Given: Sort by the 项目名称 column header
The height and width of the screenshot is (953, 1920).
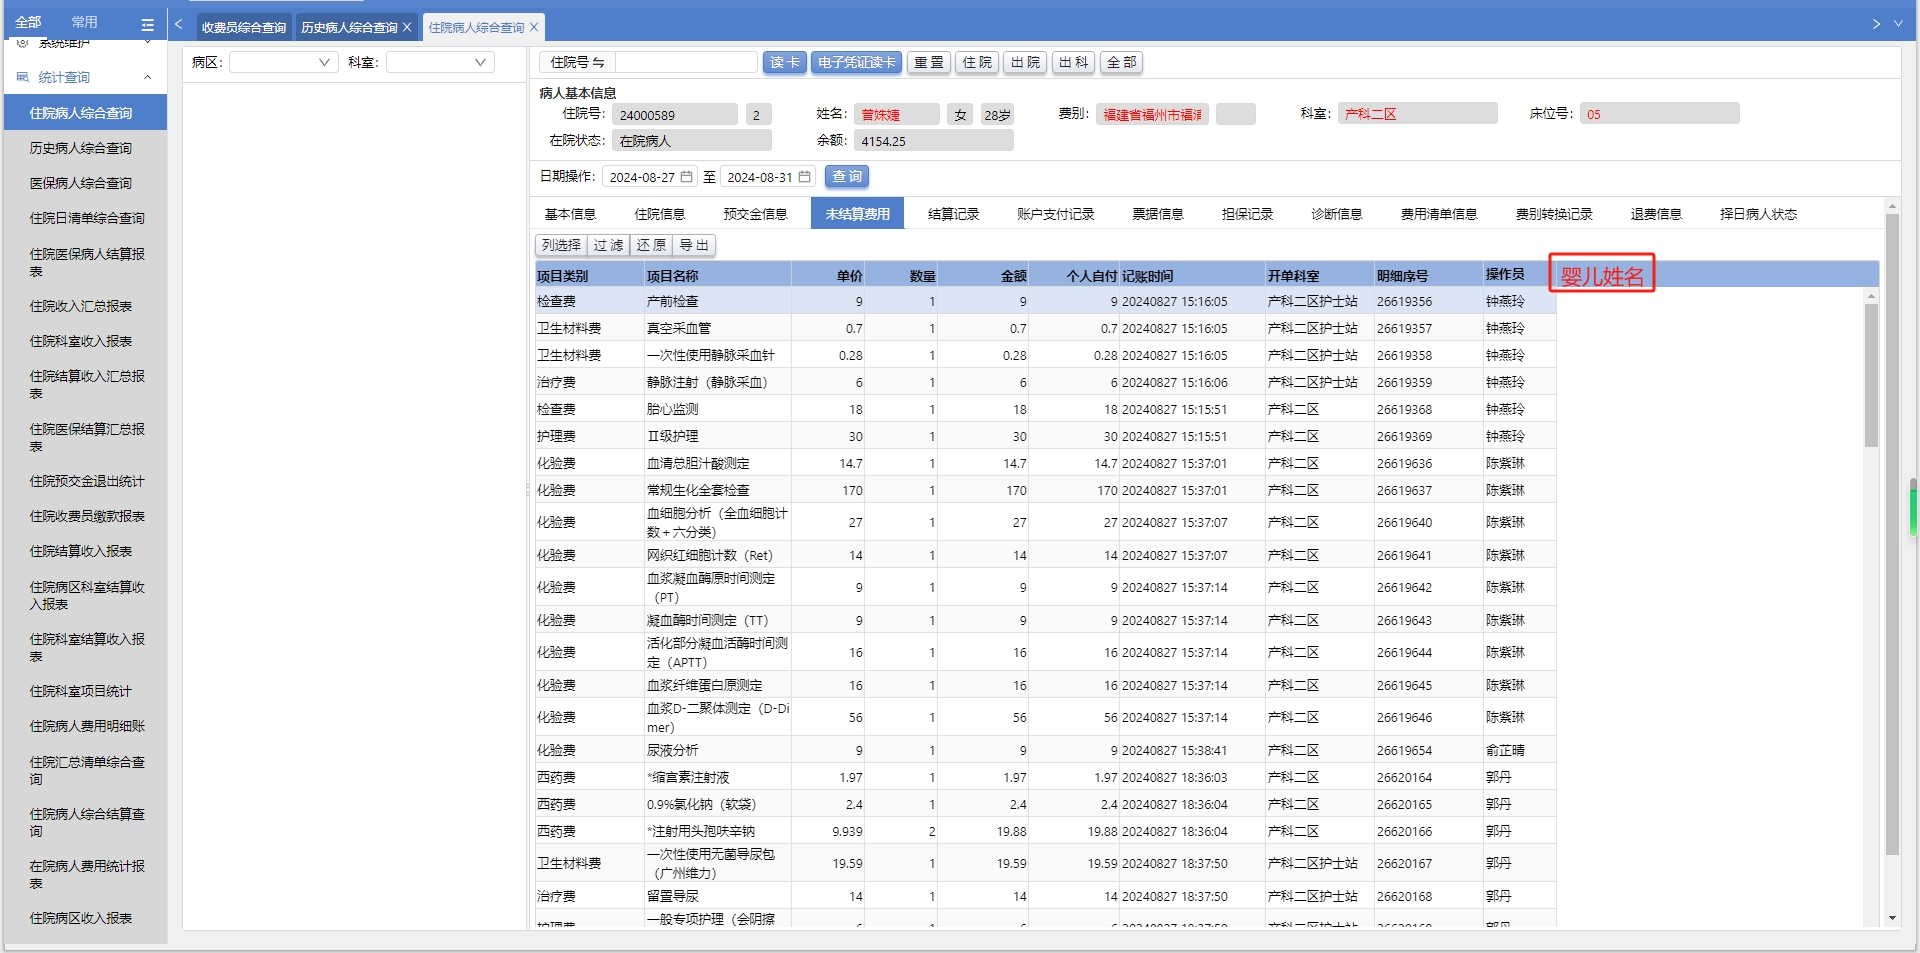Looking at the screenshot, I should point(718,275).
